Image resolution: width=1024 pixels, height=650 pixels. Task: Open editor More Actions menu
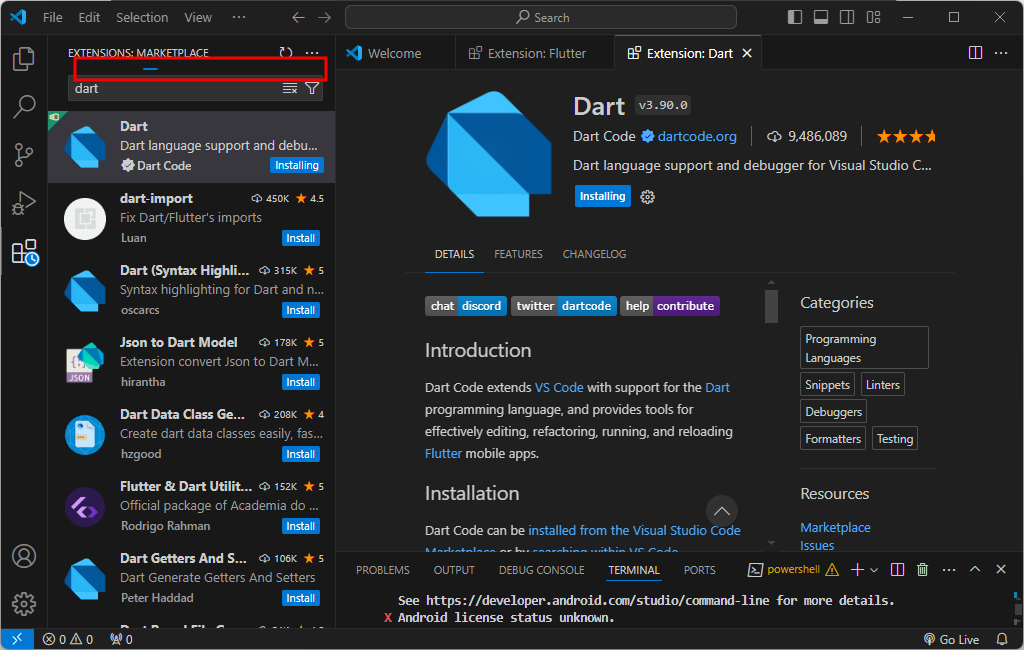coord(1001,53)
